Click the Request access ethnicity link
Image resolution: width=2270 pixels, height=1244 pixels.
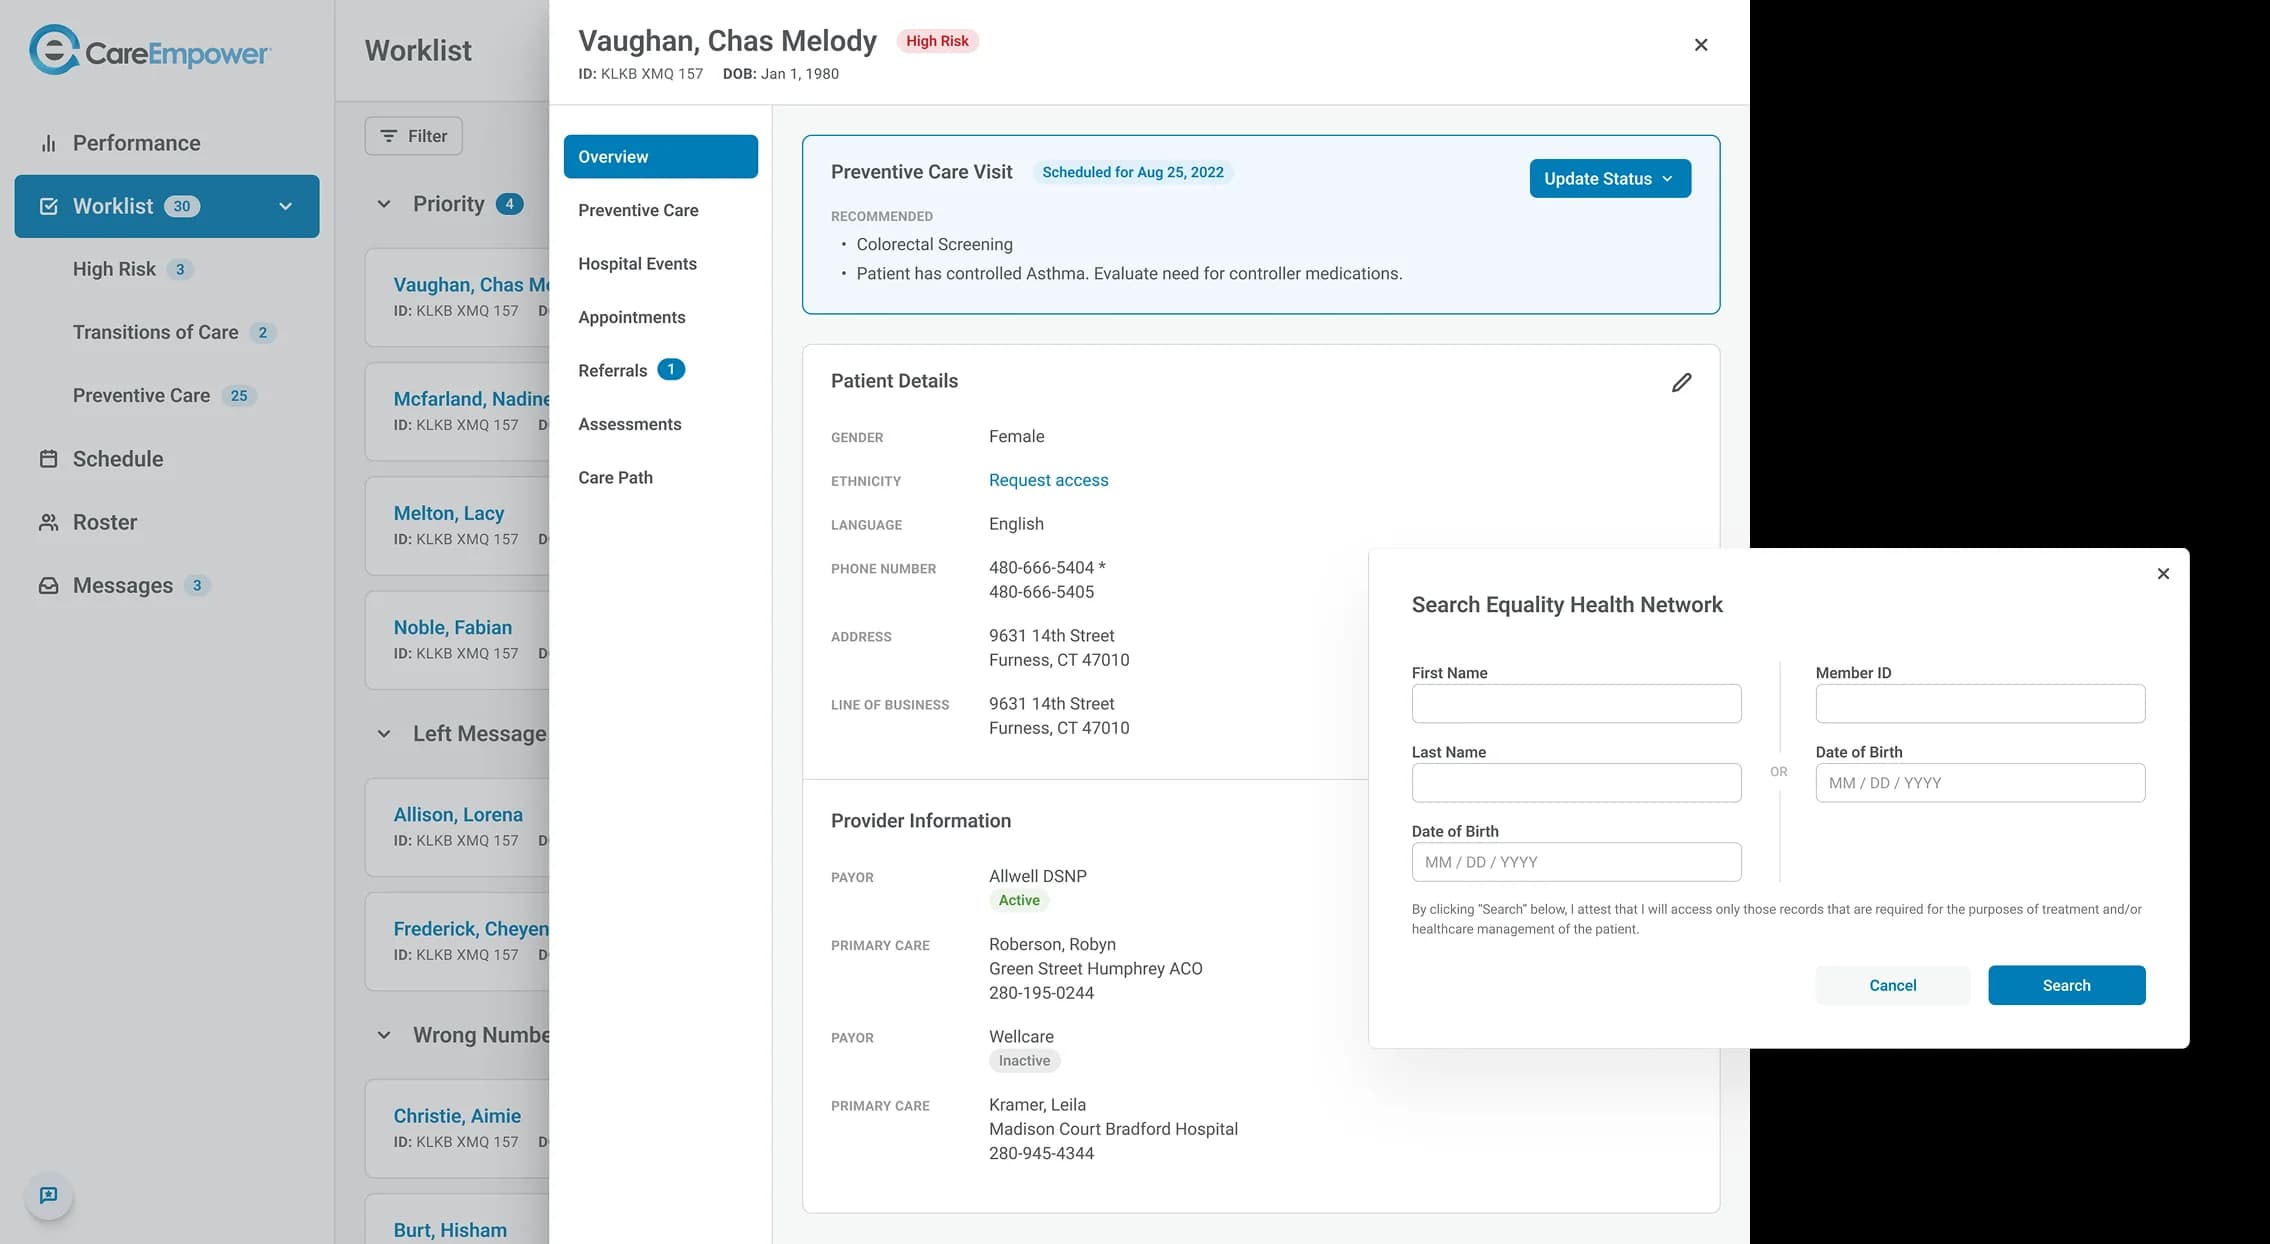(x=1048, y=480)
